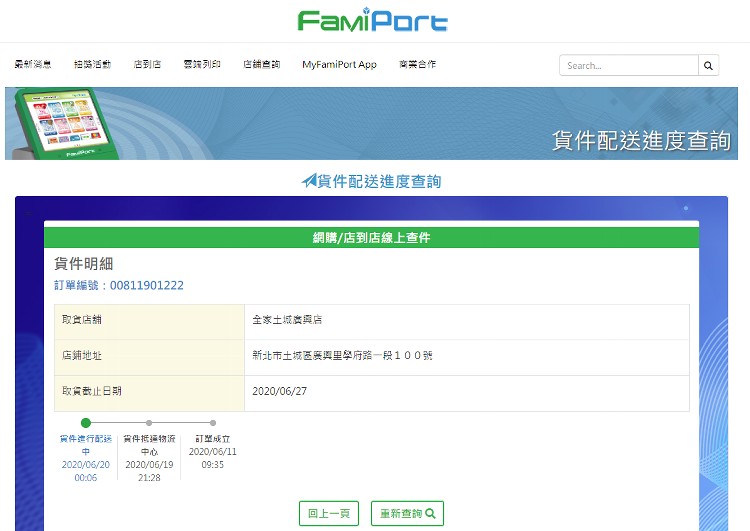Open the 促銷活動 menu item
Image resolution: width=750 pixels, height=531 pixels.
click(92, 64)
